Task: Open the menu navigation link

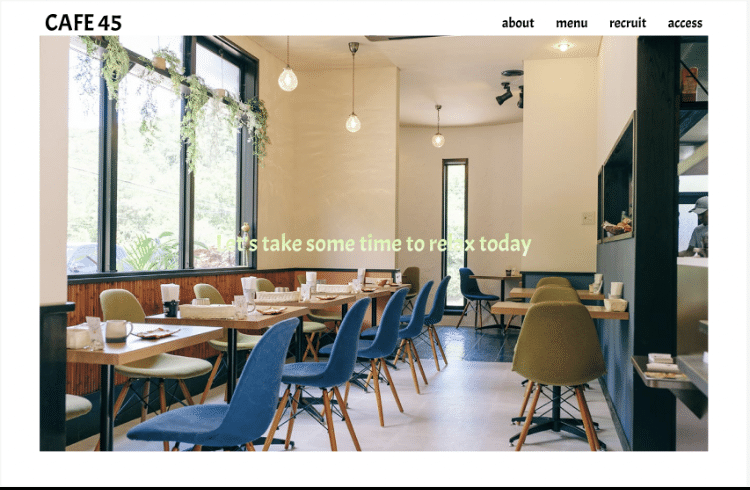Action: pos(572,23)
